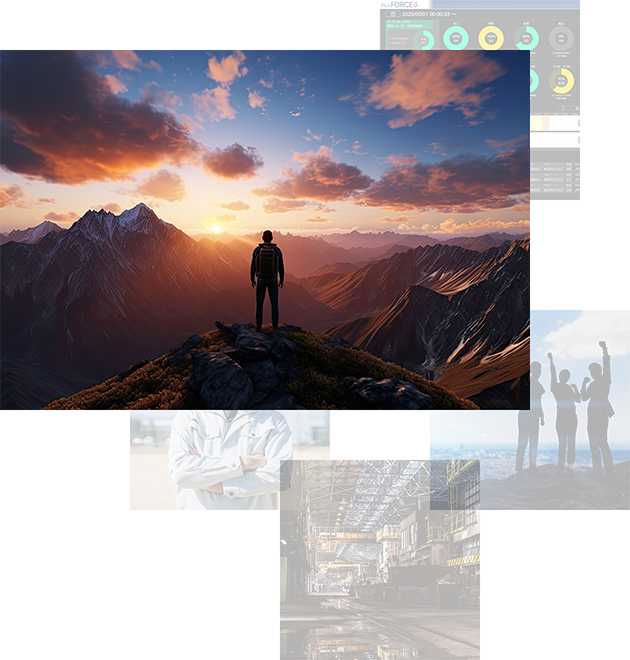Select the gray 0% donut chart
The image size is (630, 660).
click(x=560, y=39)
